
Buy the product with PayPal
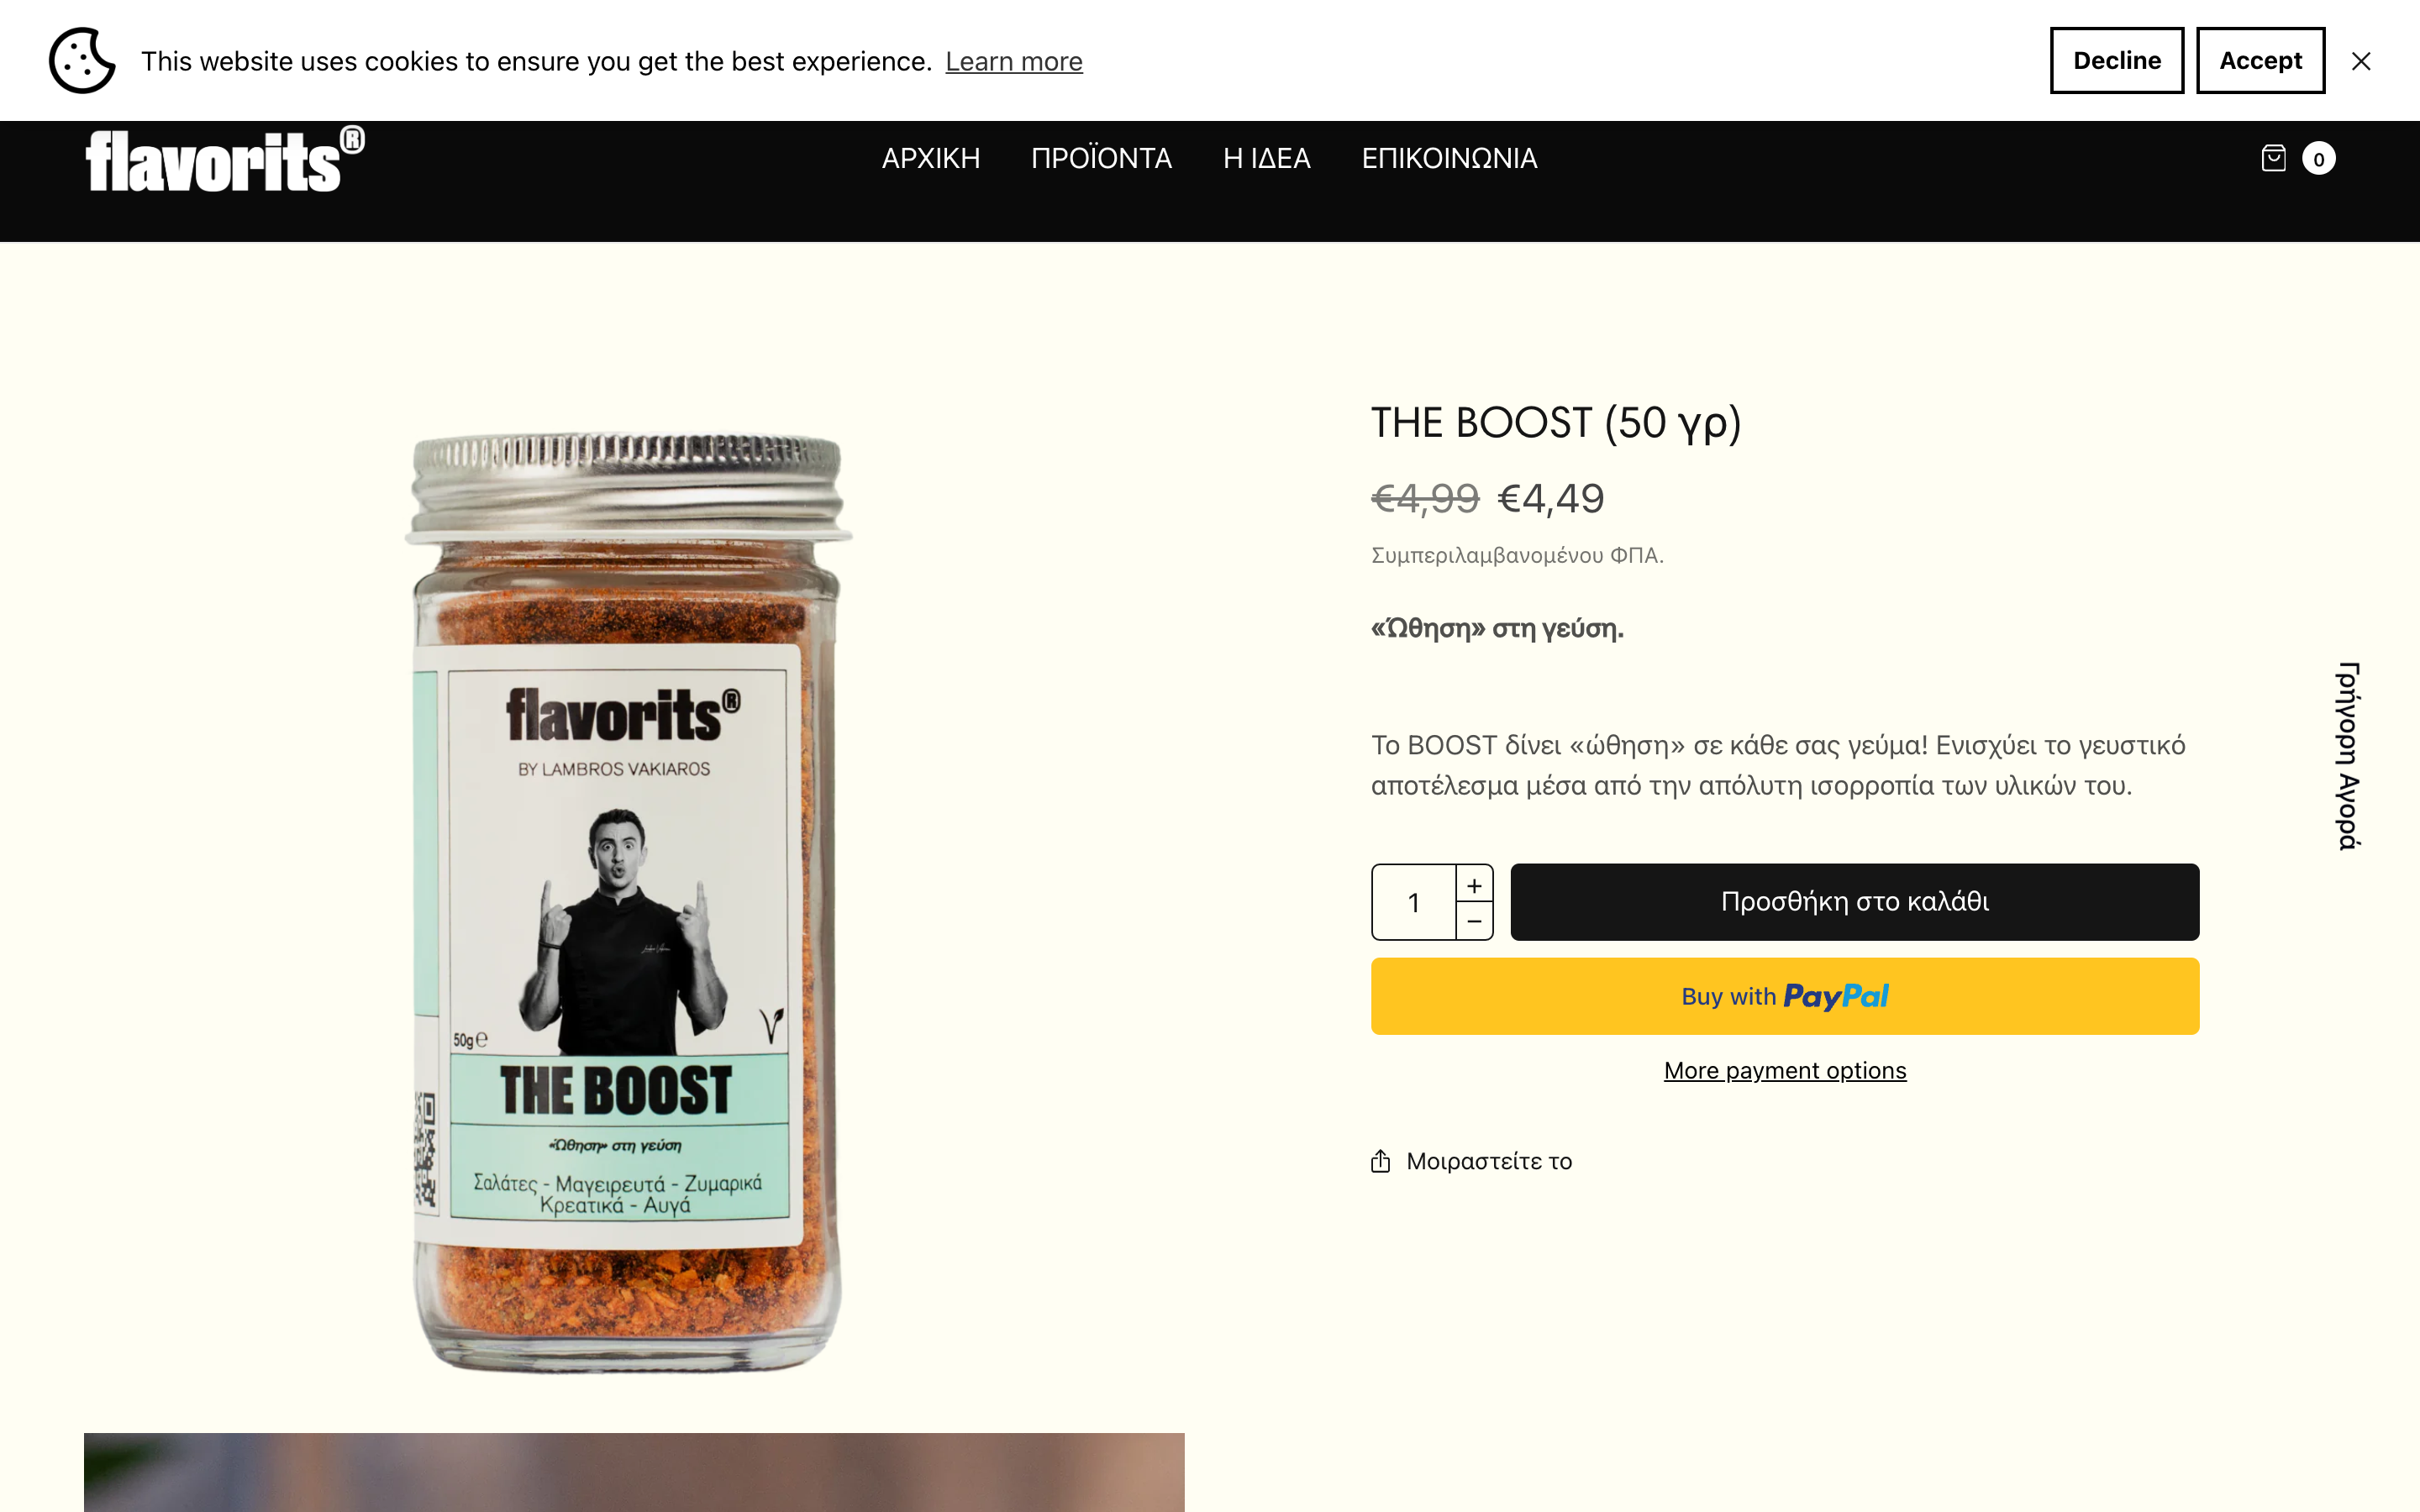(x=1784, y=995)
